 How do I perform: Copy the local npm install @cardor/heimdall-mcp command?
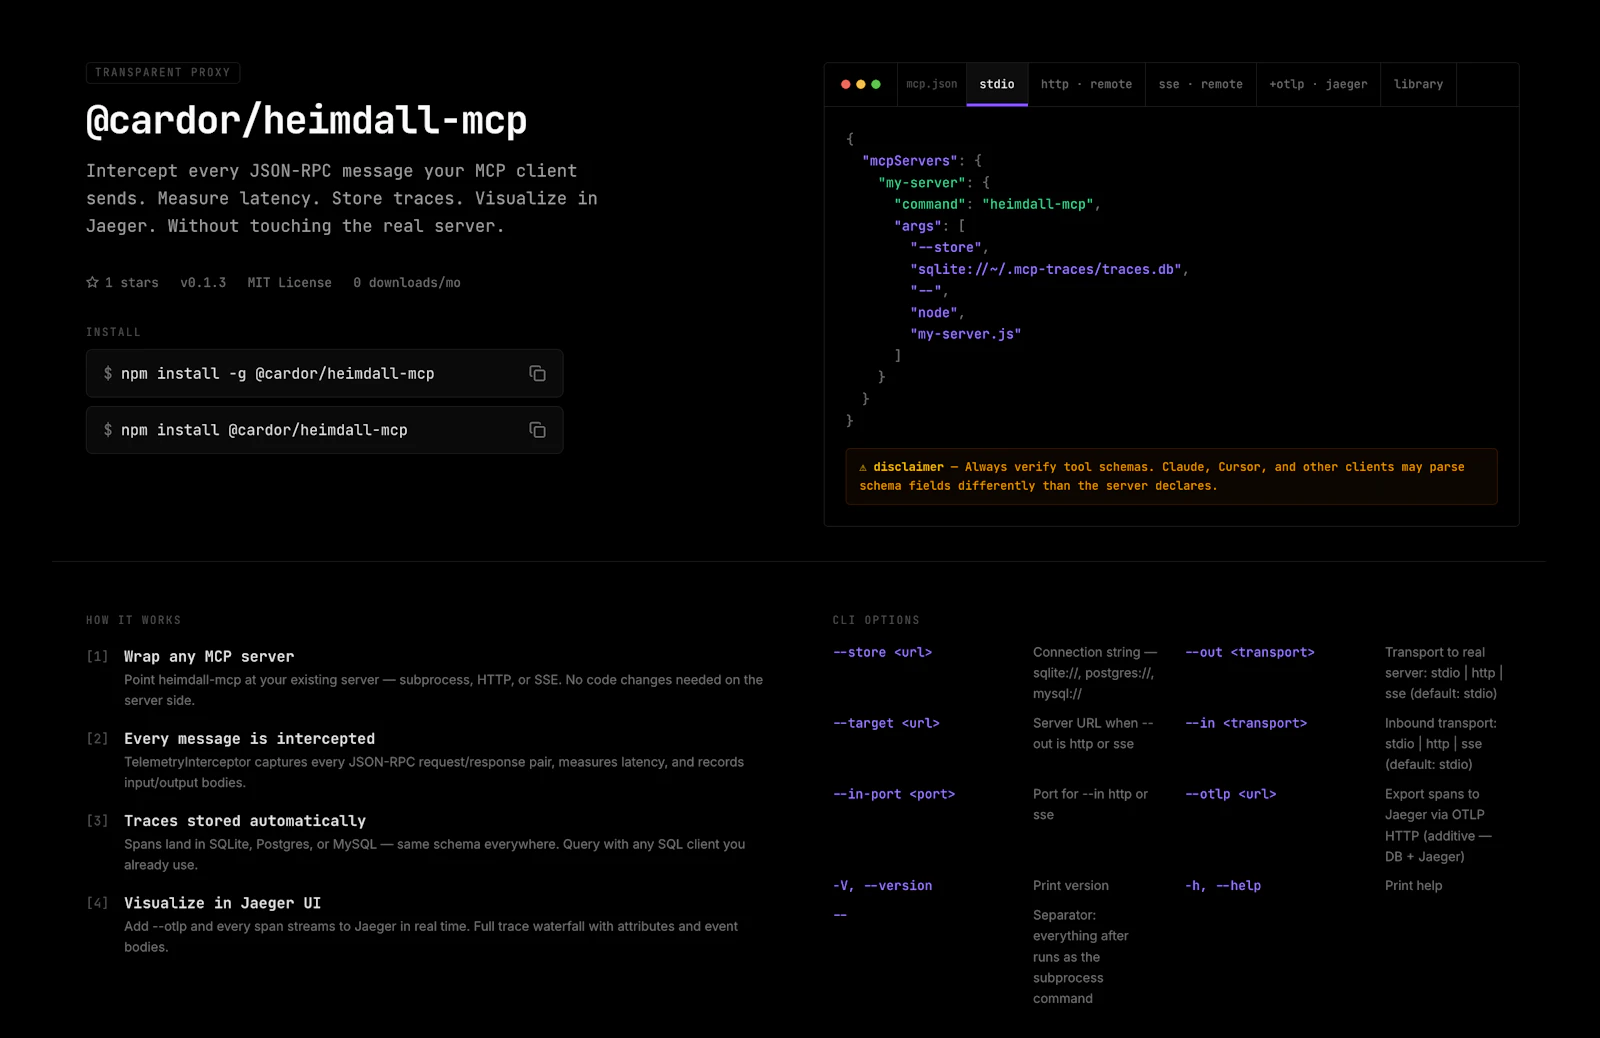pyautogui.click(x=537, y=430)
